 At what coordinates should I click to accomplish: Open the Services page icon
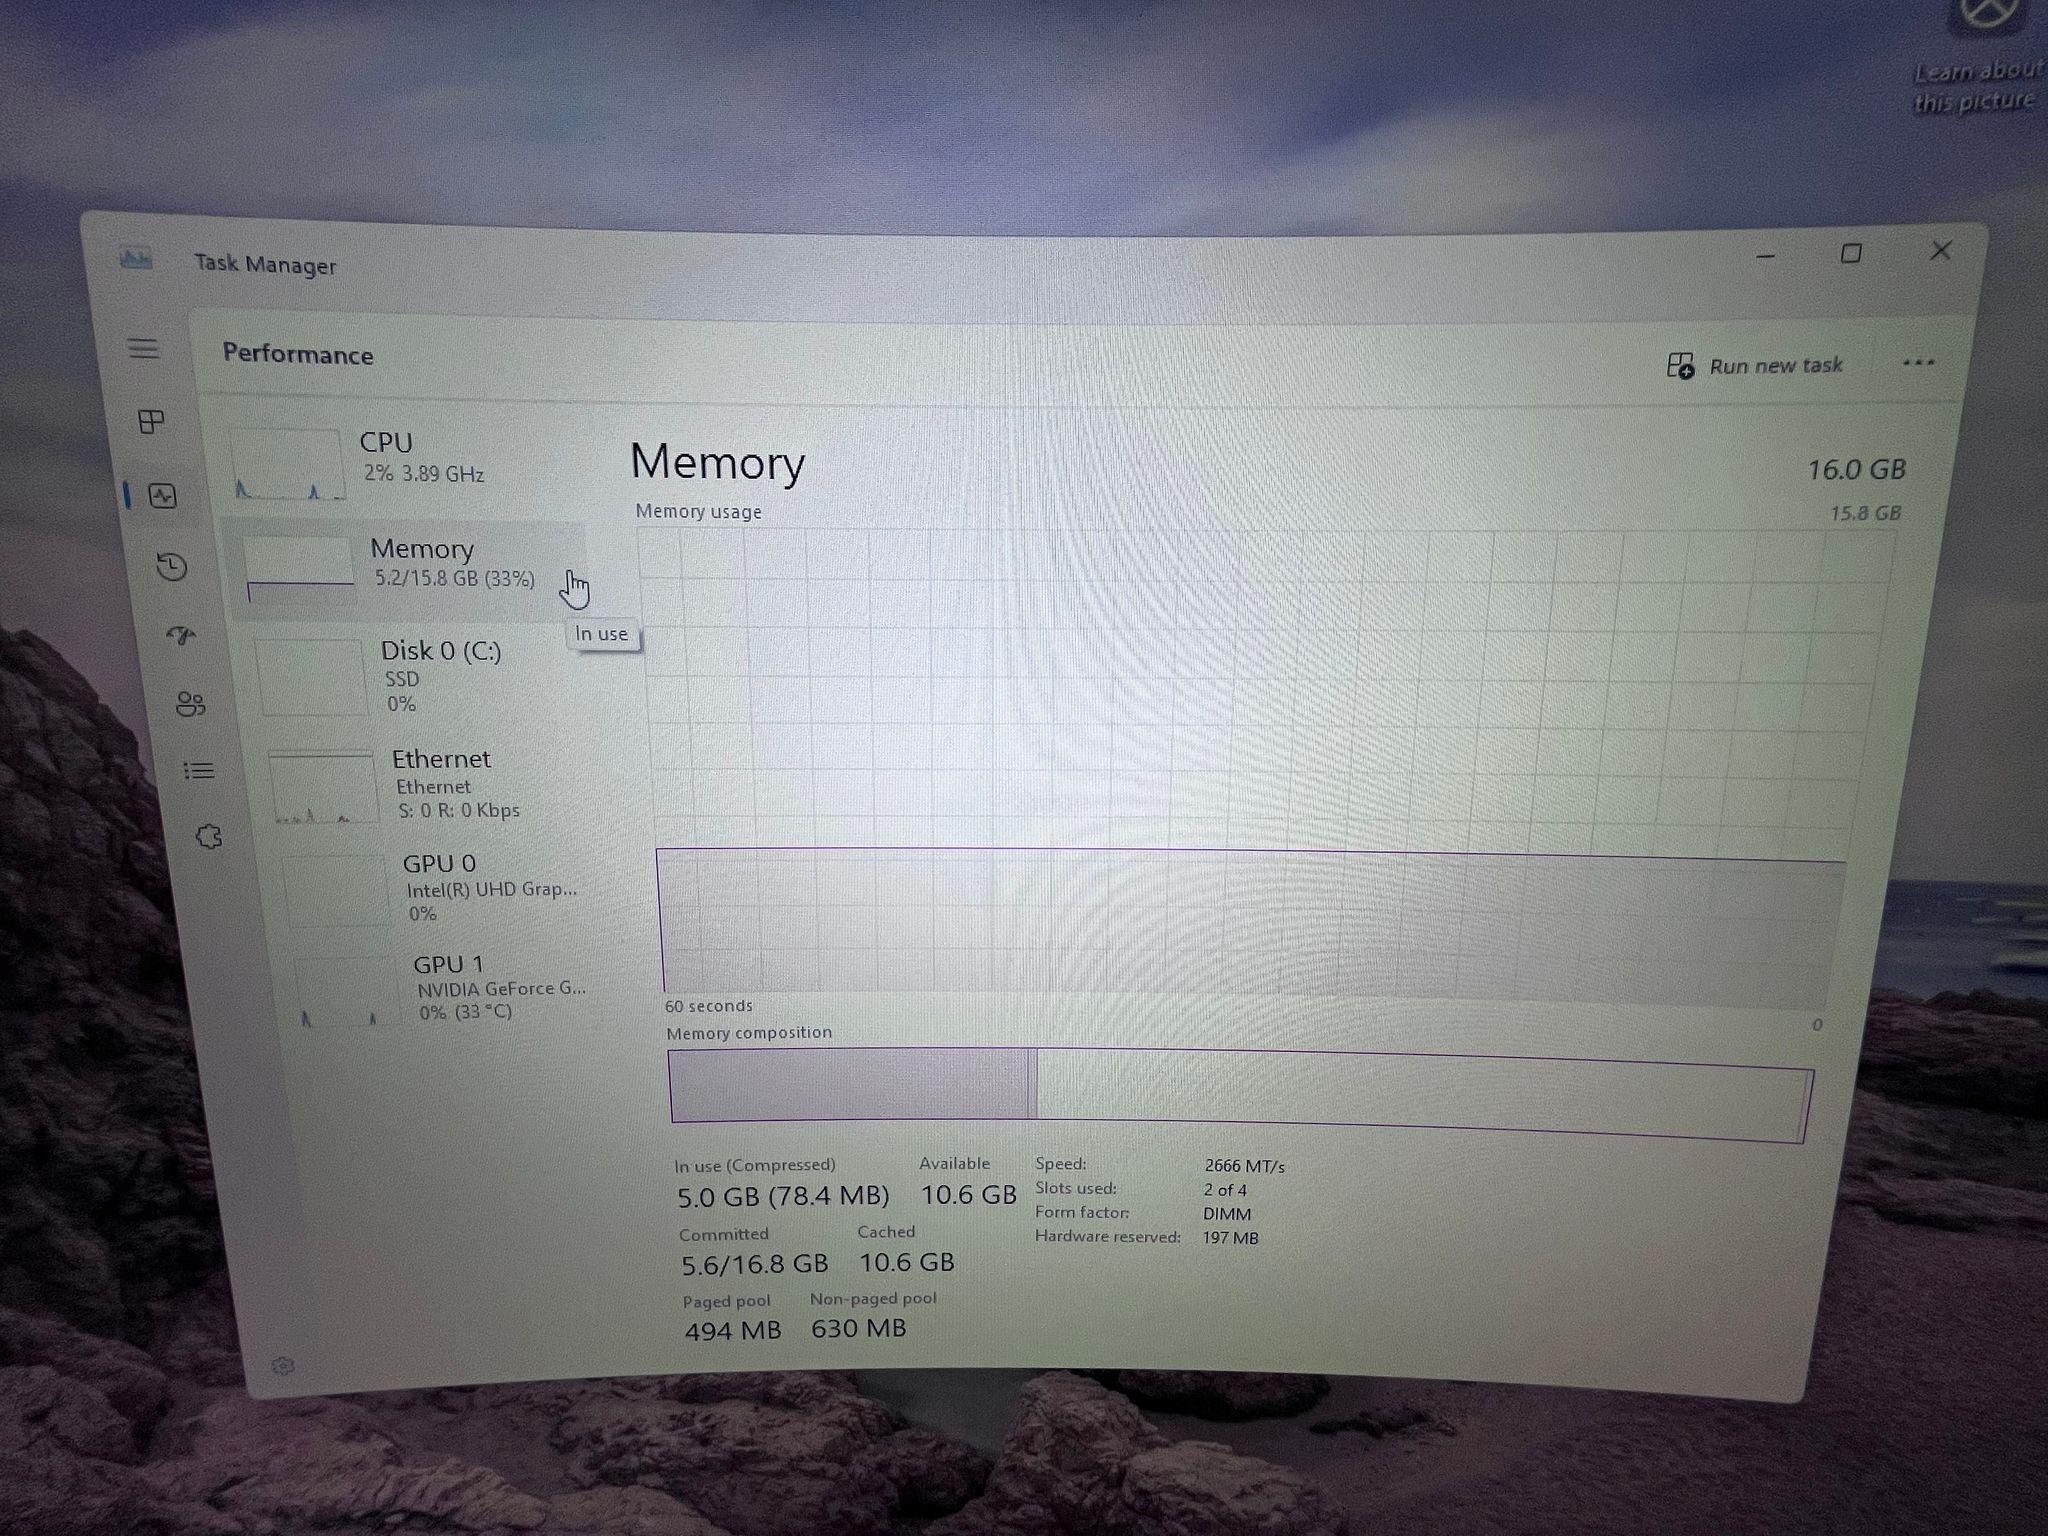[x=208, y=836]
